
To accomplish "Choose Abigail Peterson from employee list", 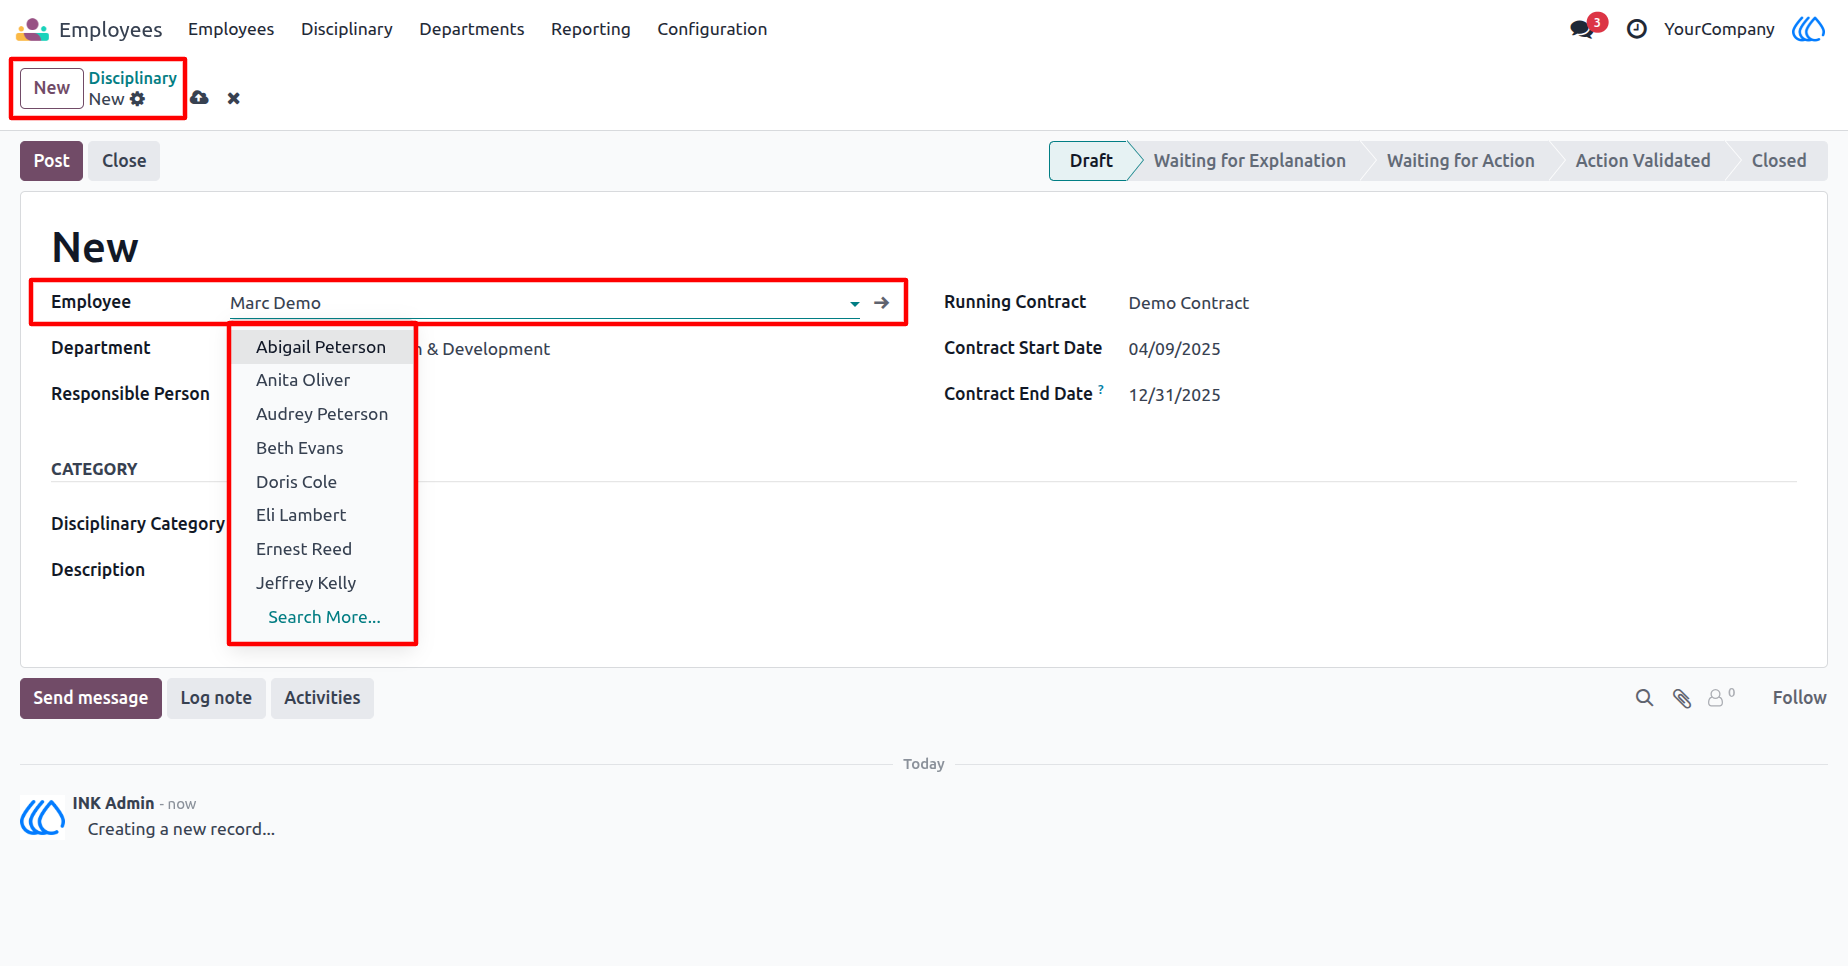I will click(321, 347).
